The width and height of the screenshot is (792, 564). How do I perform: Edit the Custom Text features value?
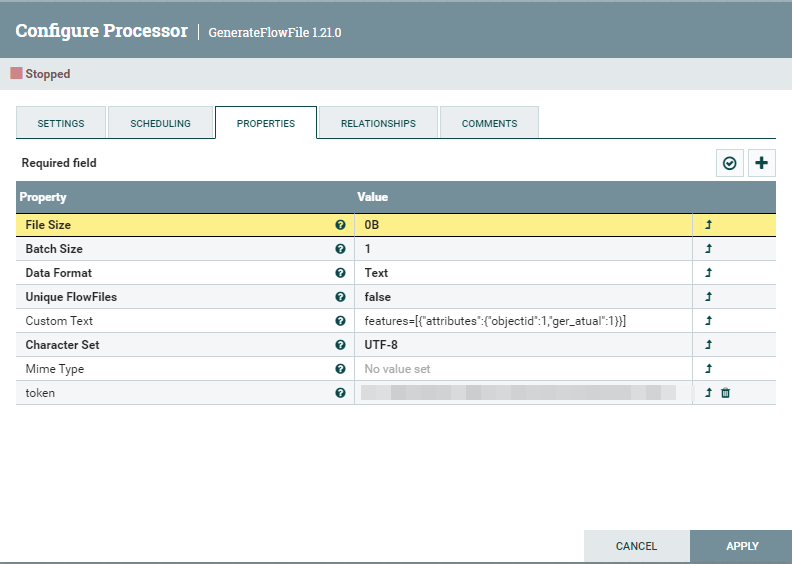pos(523,321)
